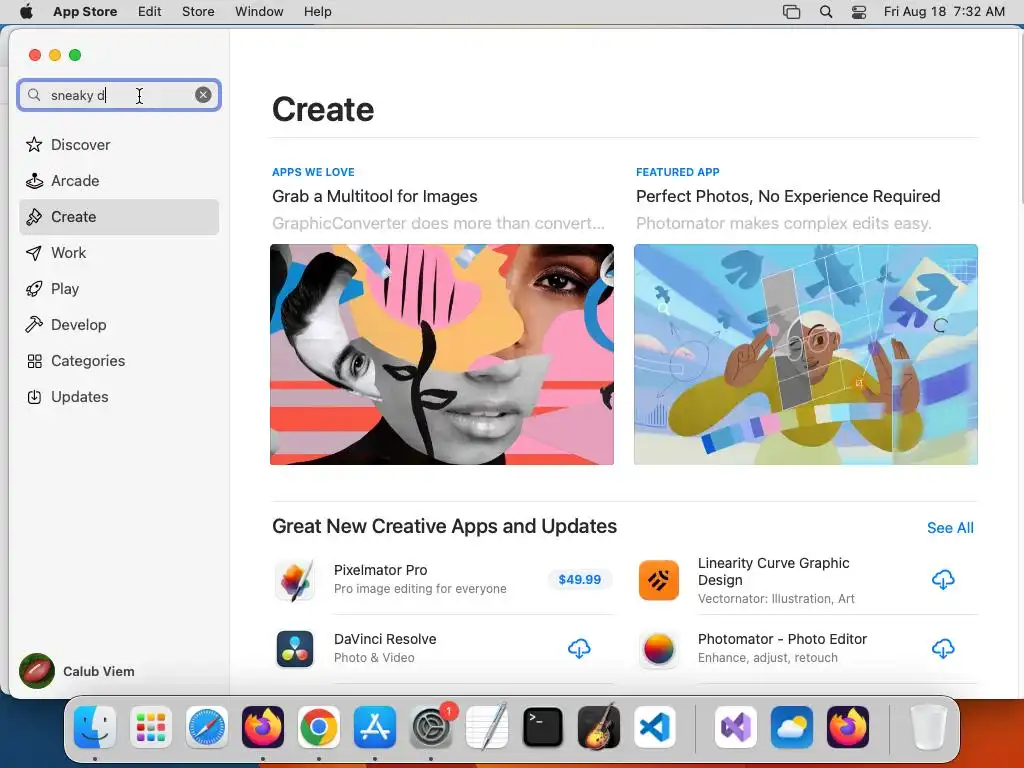The height and width of the screenshot is (768, 1024).
Task: Open the Help menu
Action: 317,12
